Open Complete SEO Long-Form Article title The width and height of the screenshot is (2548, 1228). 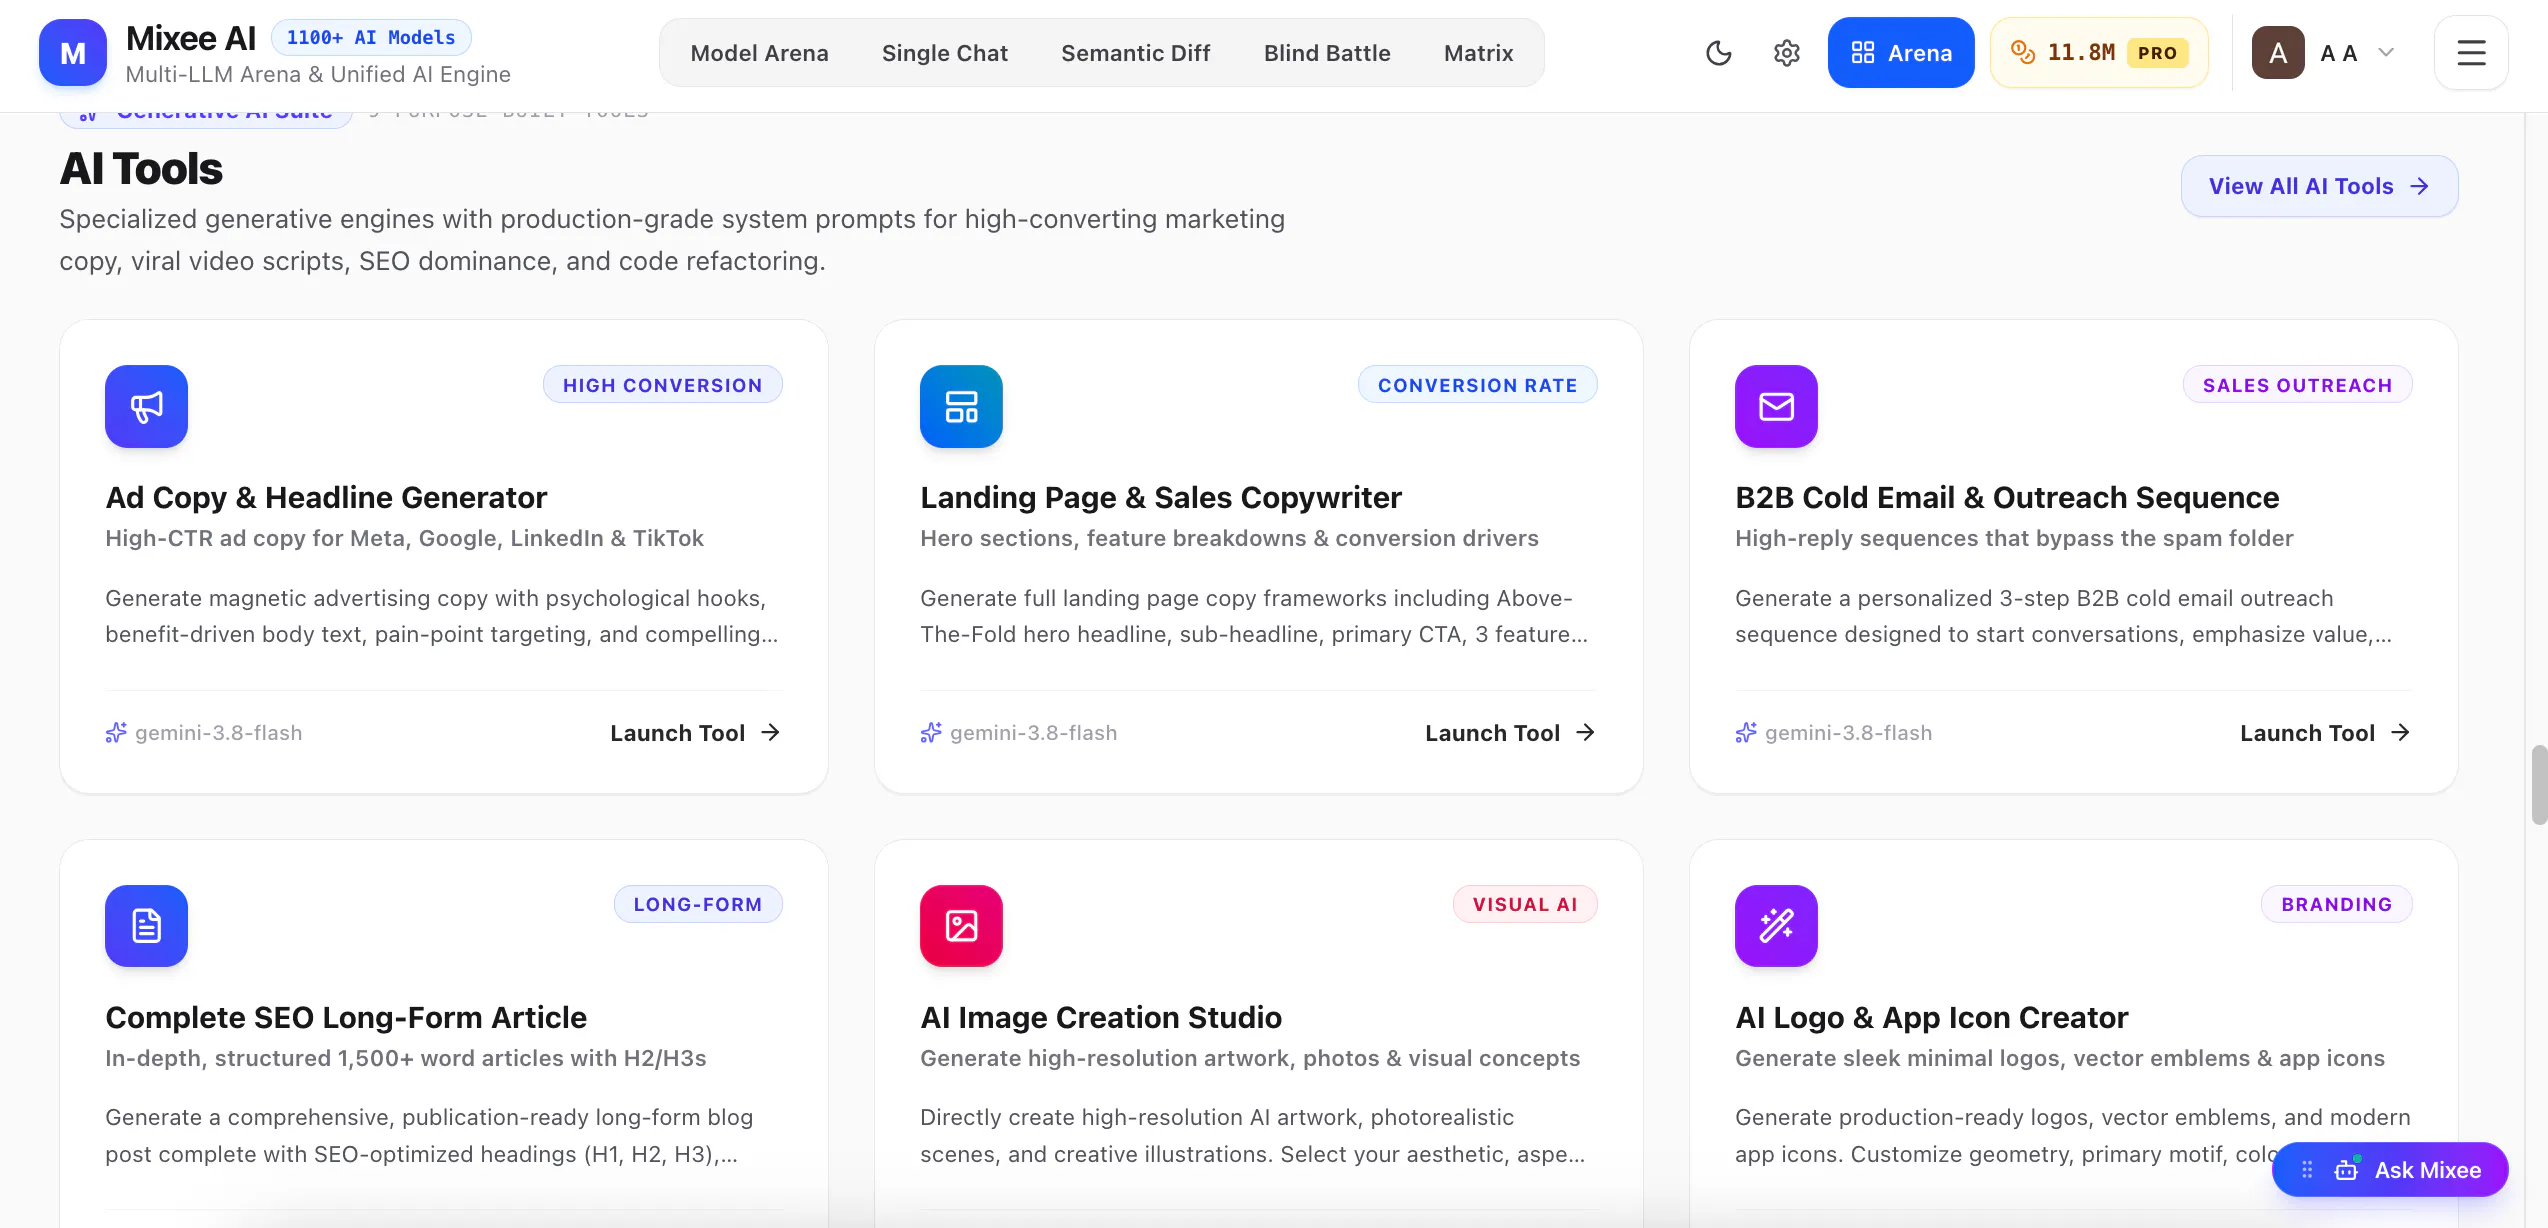(346, 1017)
